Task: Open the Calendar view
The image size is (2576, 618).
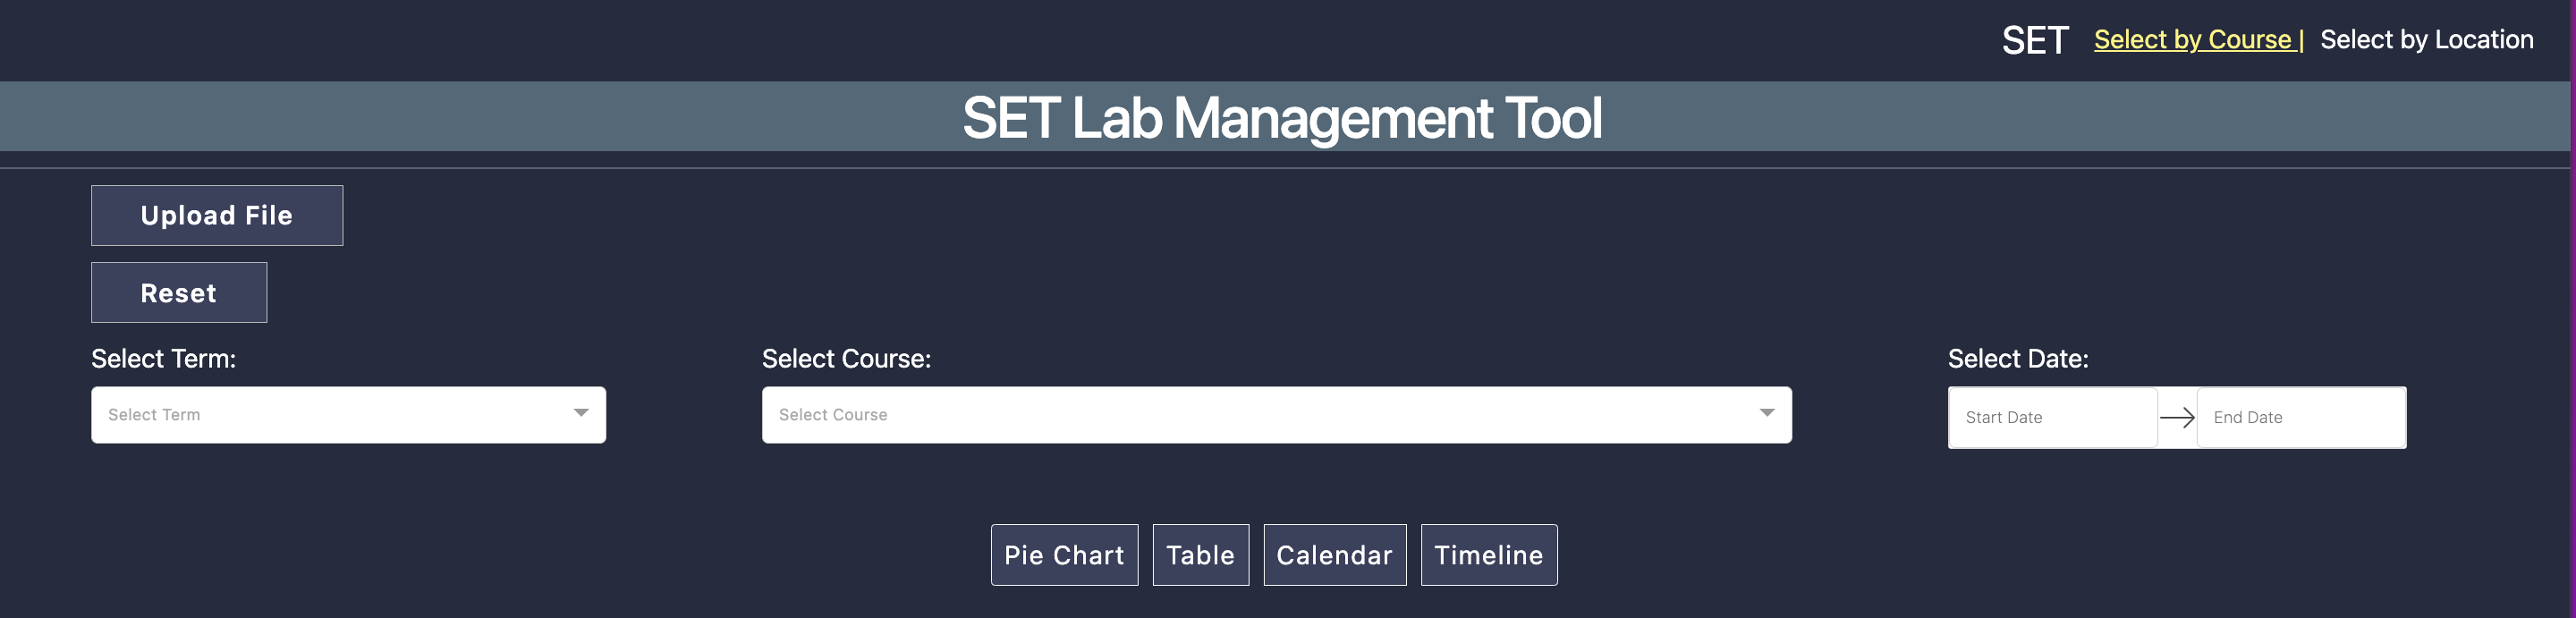Action: (1334, 555)
